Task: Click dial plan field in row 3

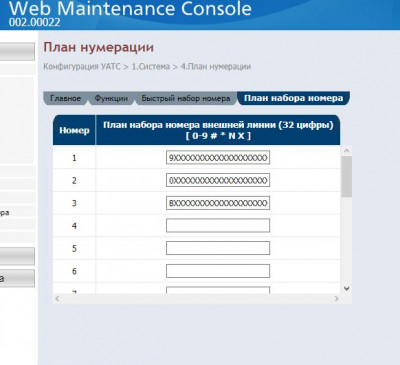Action: point(218,203)
